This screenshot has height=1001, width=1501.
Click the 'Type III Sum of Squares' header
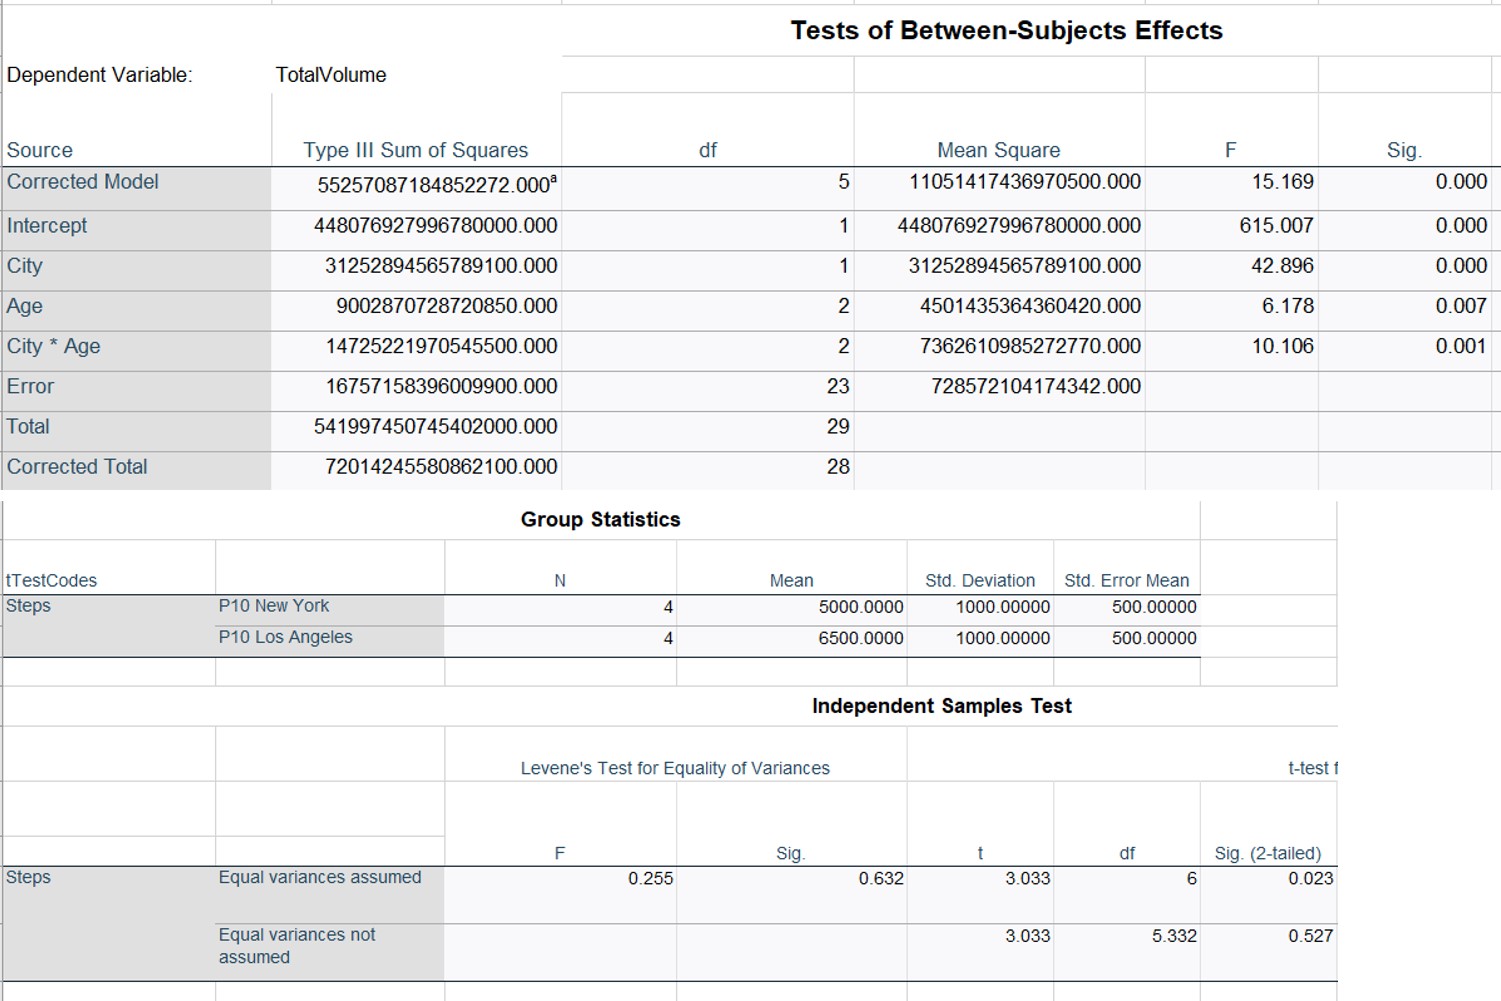coord(416,150)
